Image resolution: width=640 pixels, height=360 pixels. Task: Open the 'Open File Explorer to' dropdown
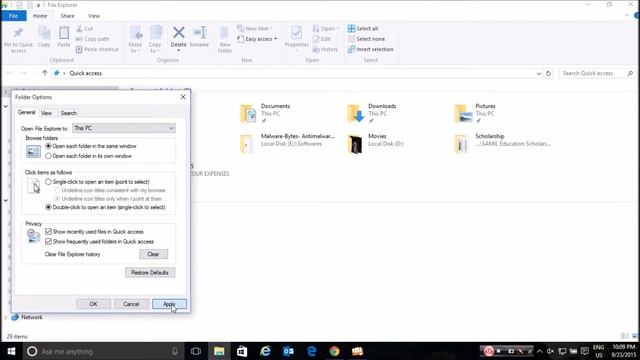(124, 128)
